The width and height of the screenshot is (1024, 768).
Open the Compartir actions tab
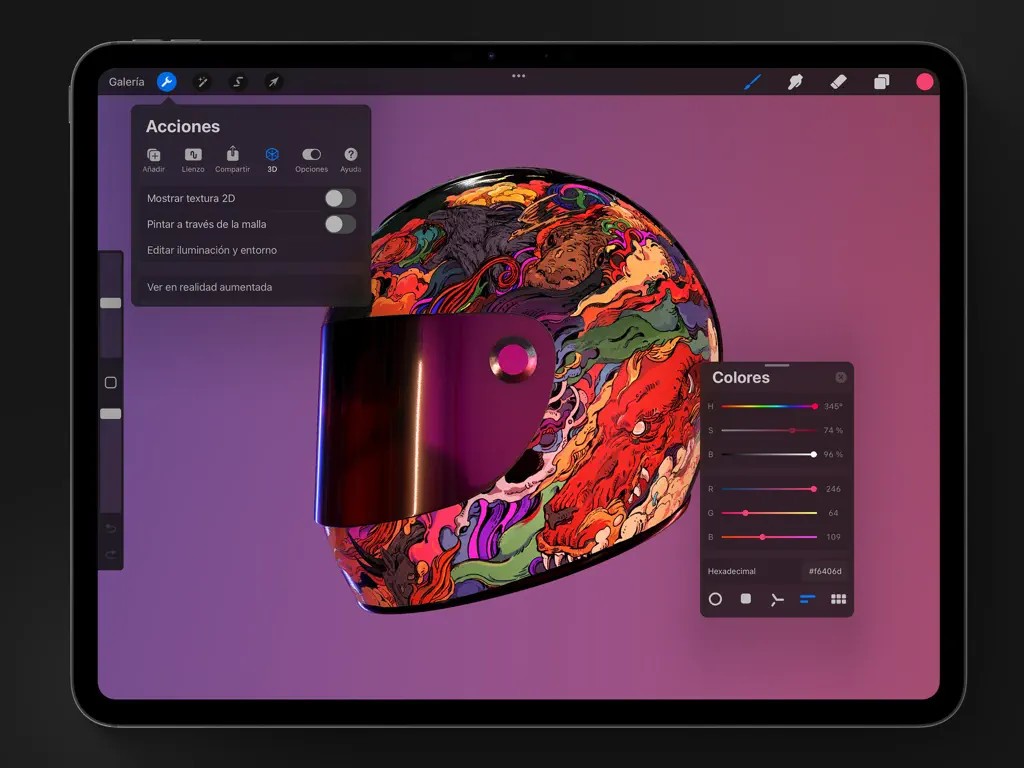[x=232, y=159]
